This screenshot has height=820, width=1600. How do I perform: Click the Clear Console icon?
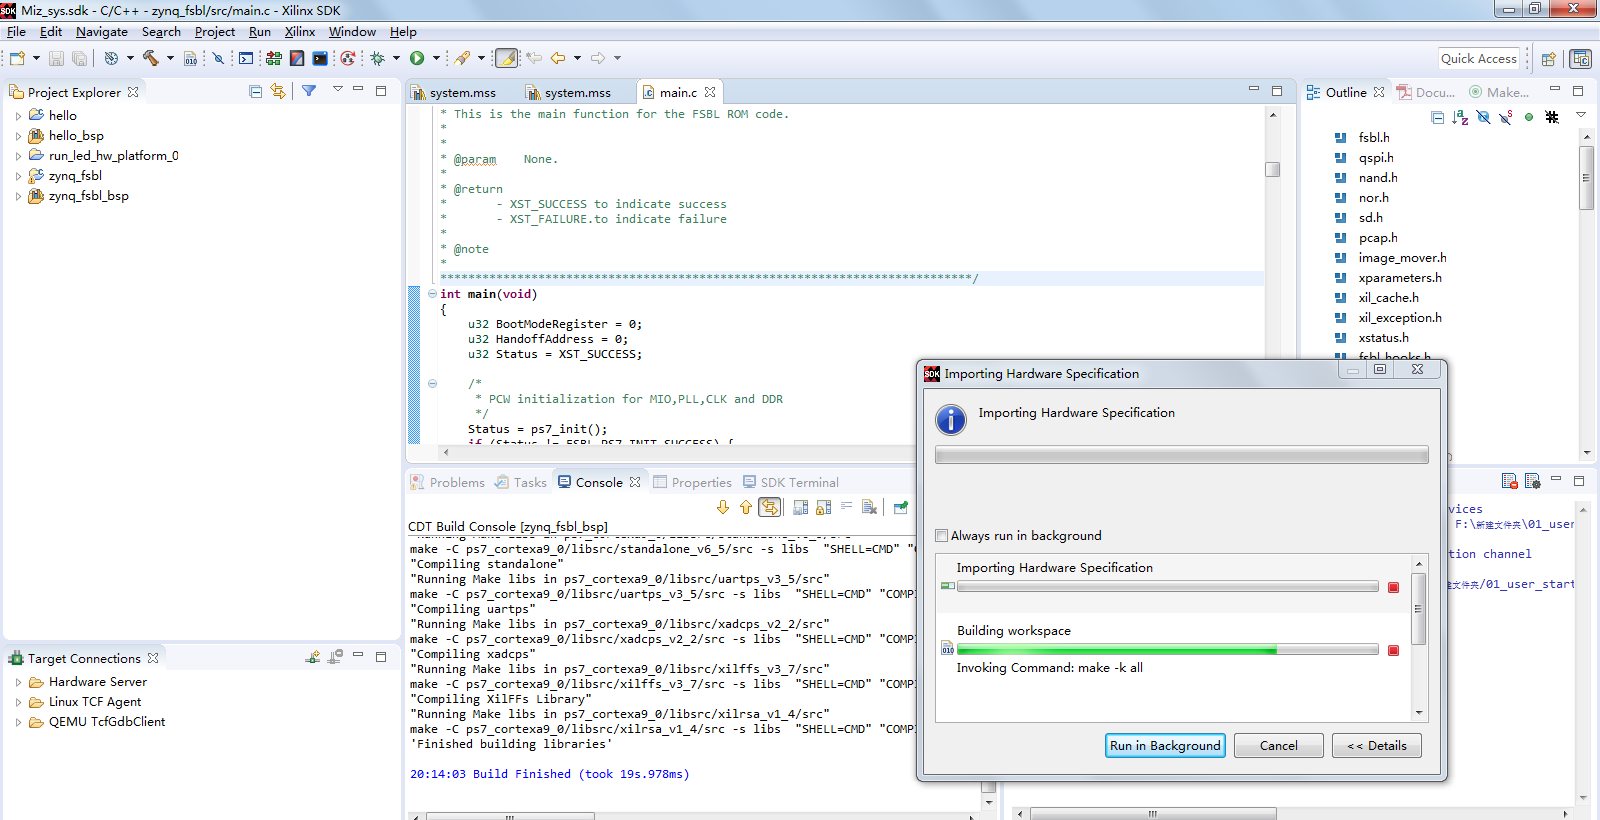click(x=869, y=508)
